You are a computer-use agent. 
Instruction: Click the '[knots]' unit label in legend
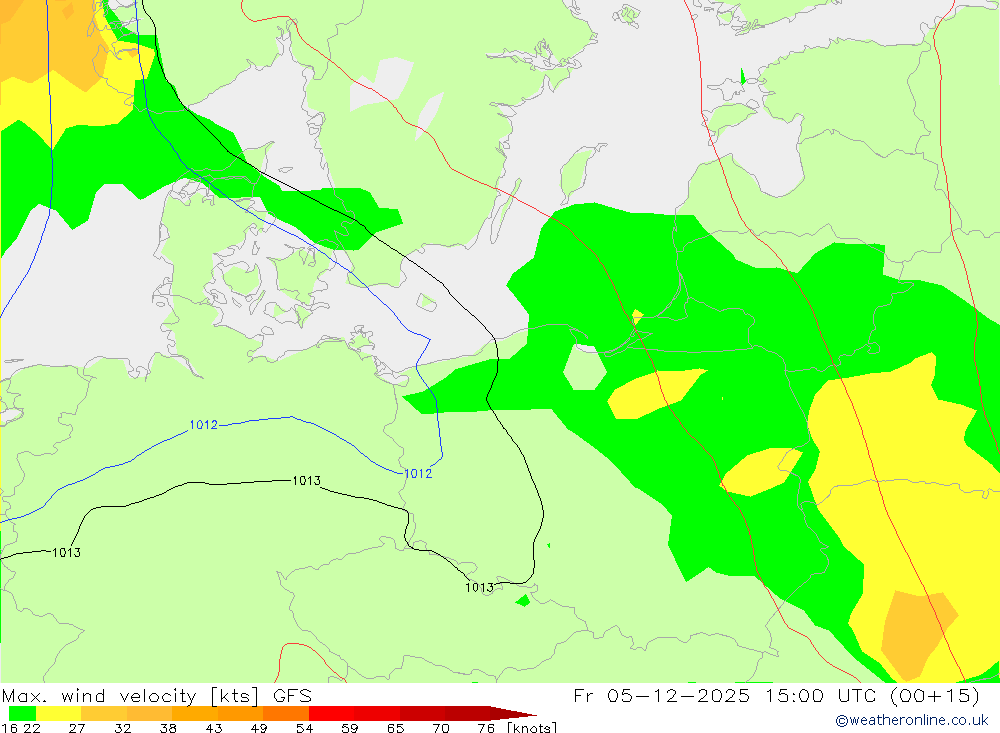click(x=532, y=727)
